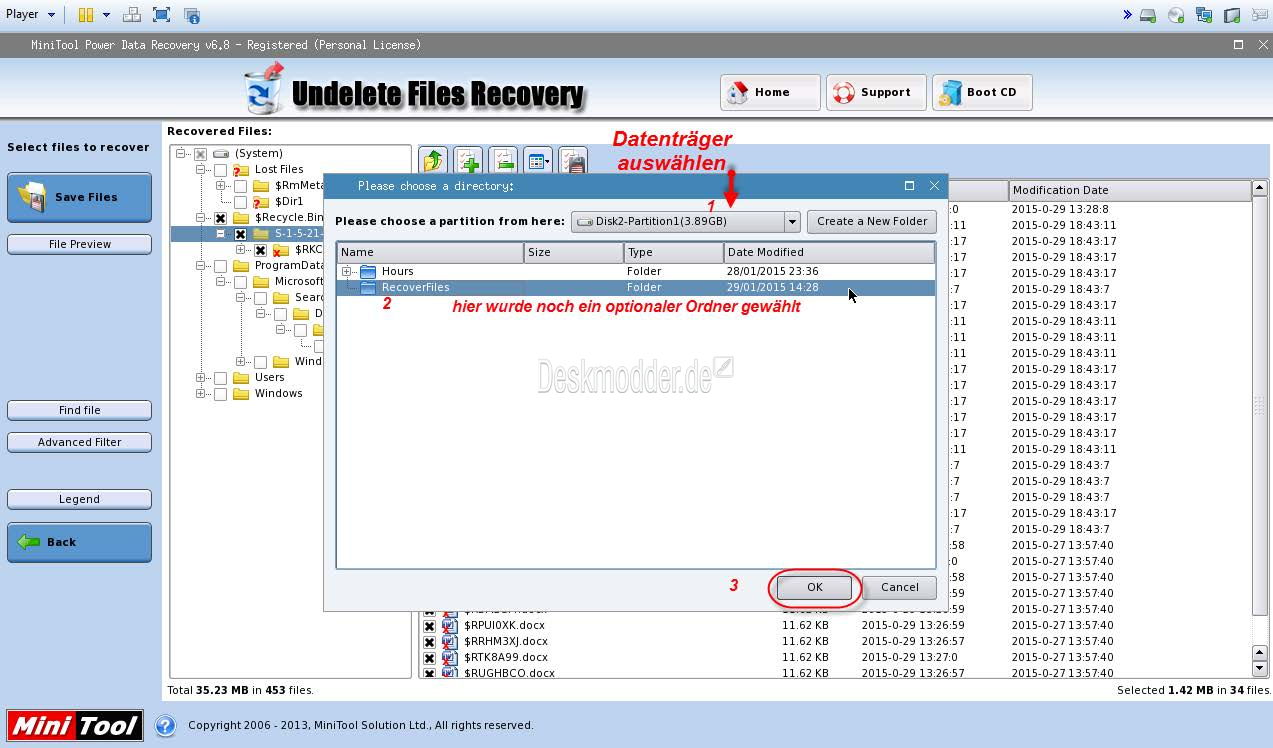This screenshot has height=748, width=1273.
Task: Sort dialog list by Date Modified column
Action: tap(829, 252)
